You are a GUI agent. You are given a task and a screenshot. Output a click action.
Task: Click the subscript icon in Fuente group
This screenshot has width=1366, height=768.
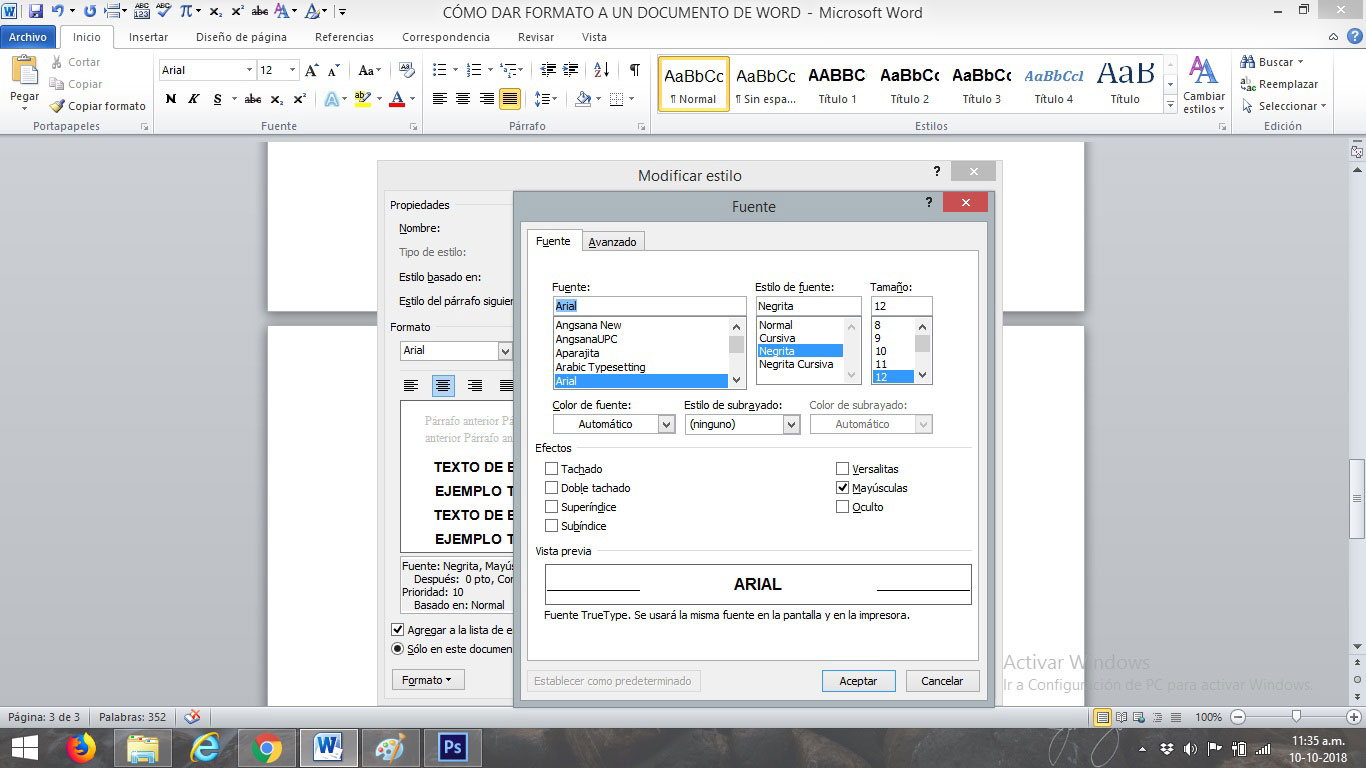(x=277, y=99)
